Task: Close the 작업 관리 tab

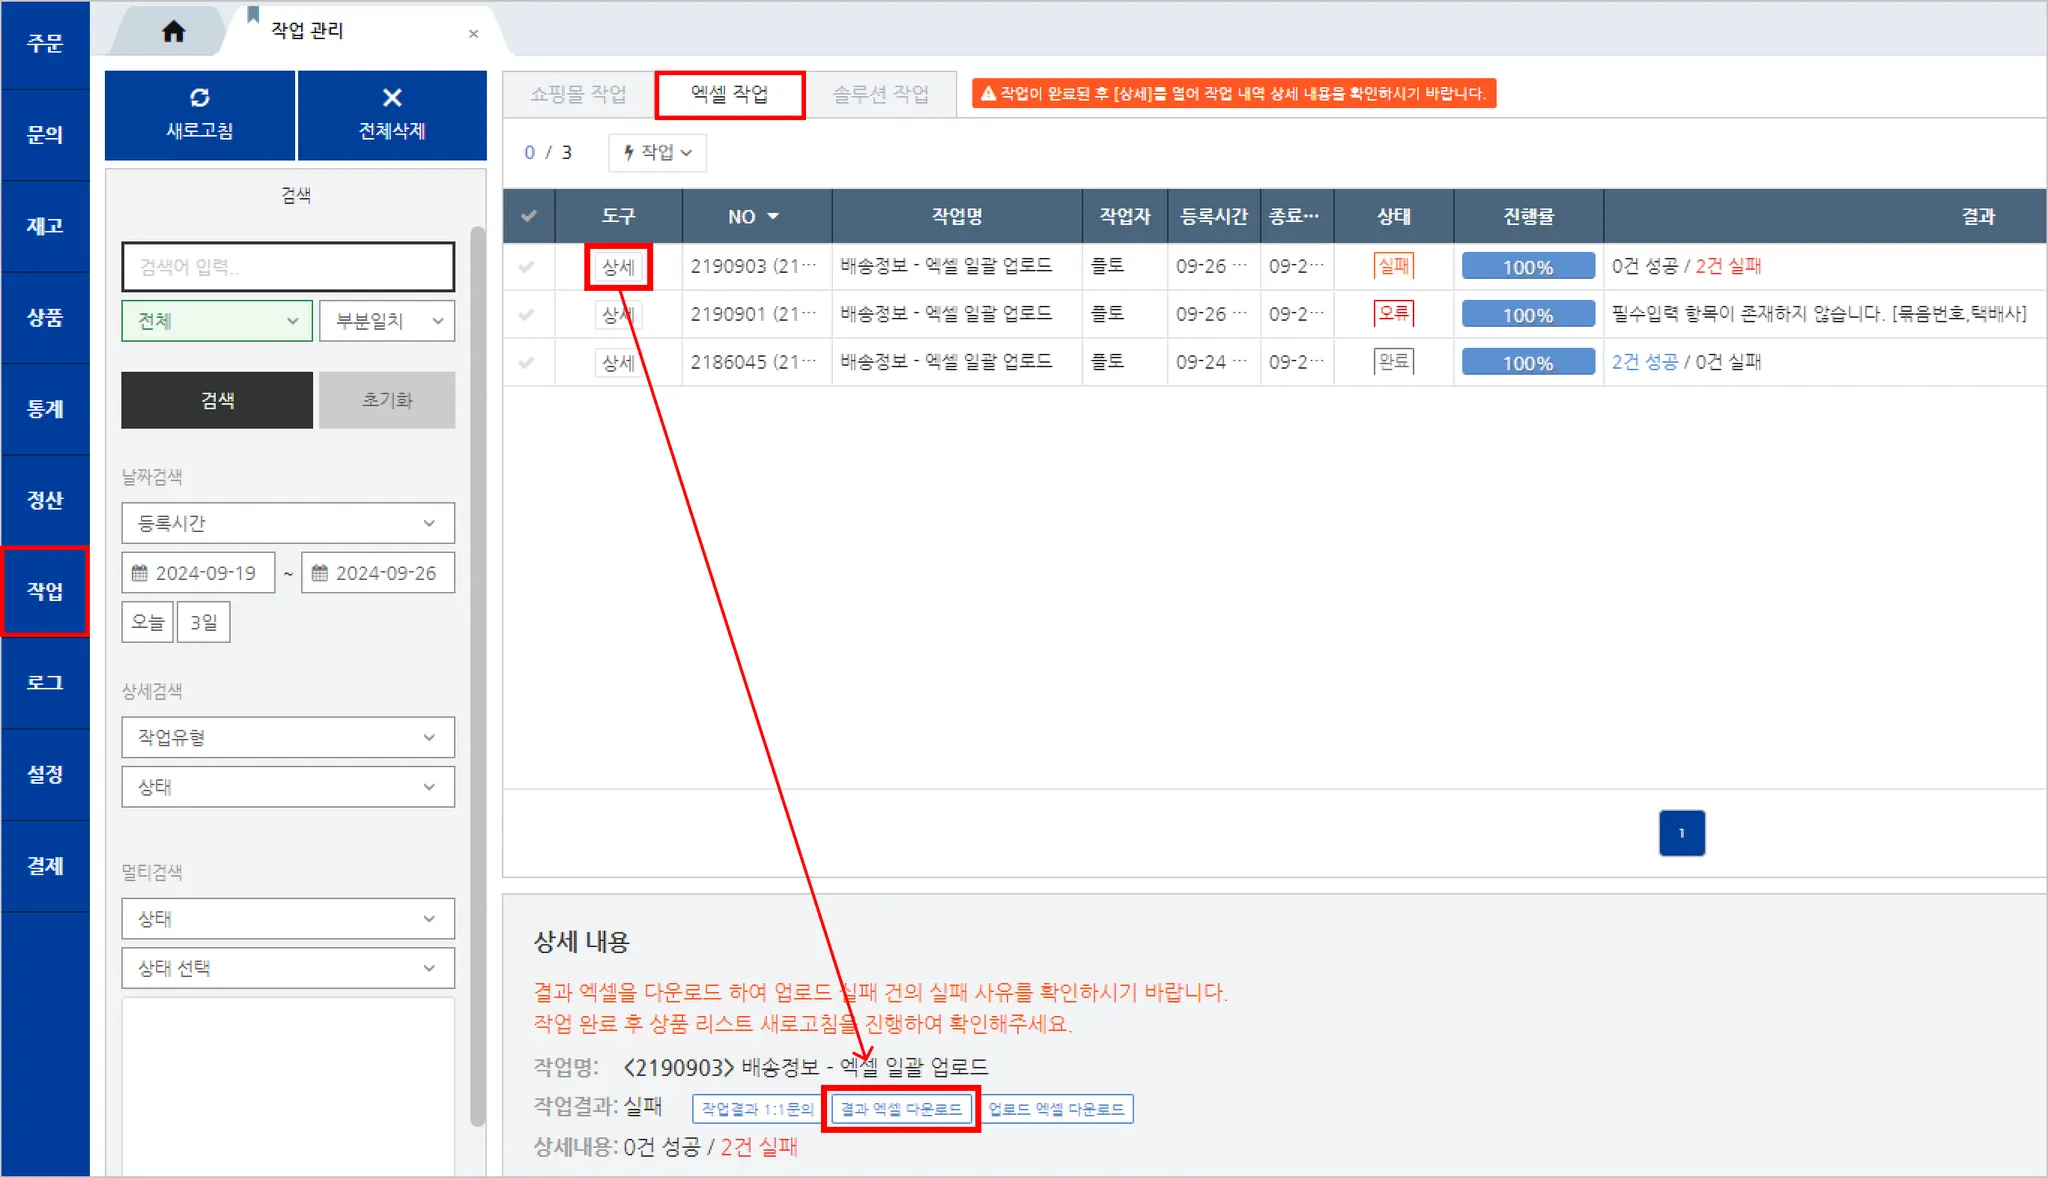Action: 473,34
